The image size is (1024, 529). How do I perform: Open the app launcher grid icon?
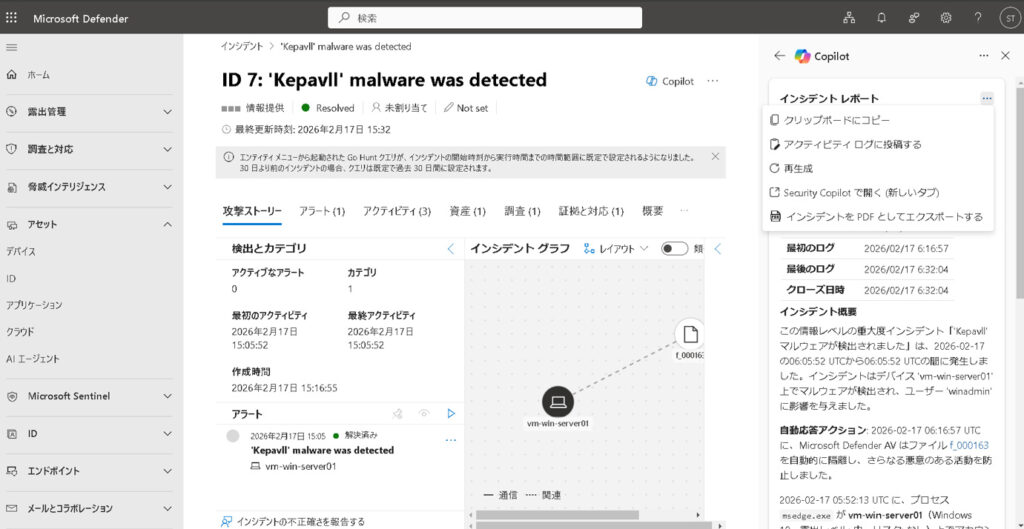click(12, 18)
